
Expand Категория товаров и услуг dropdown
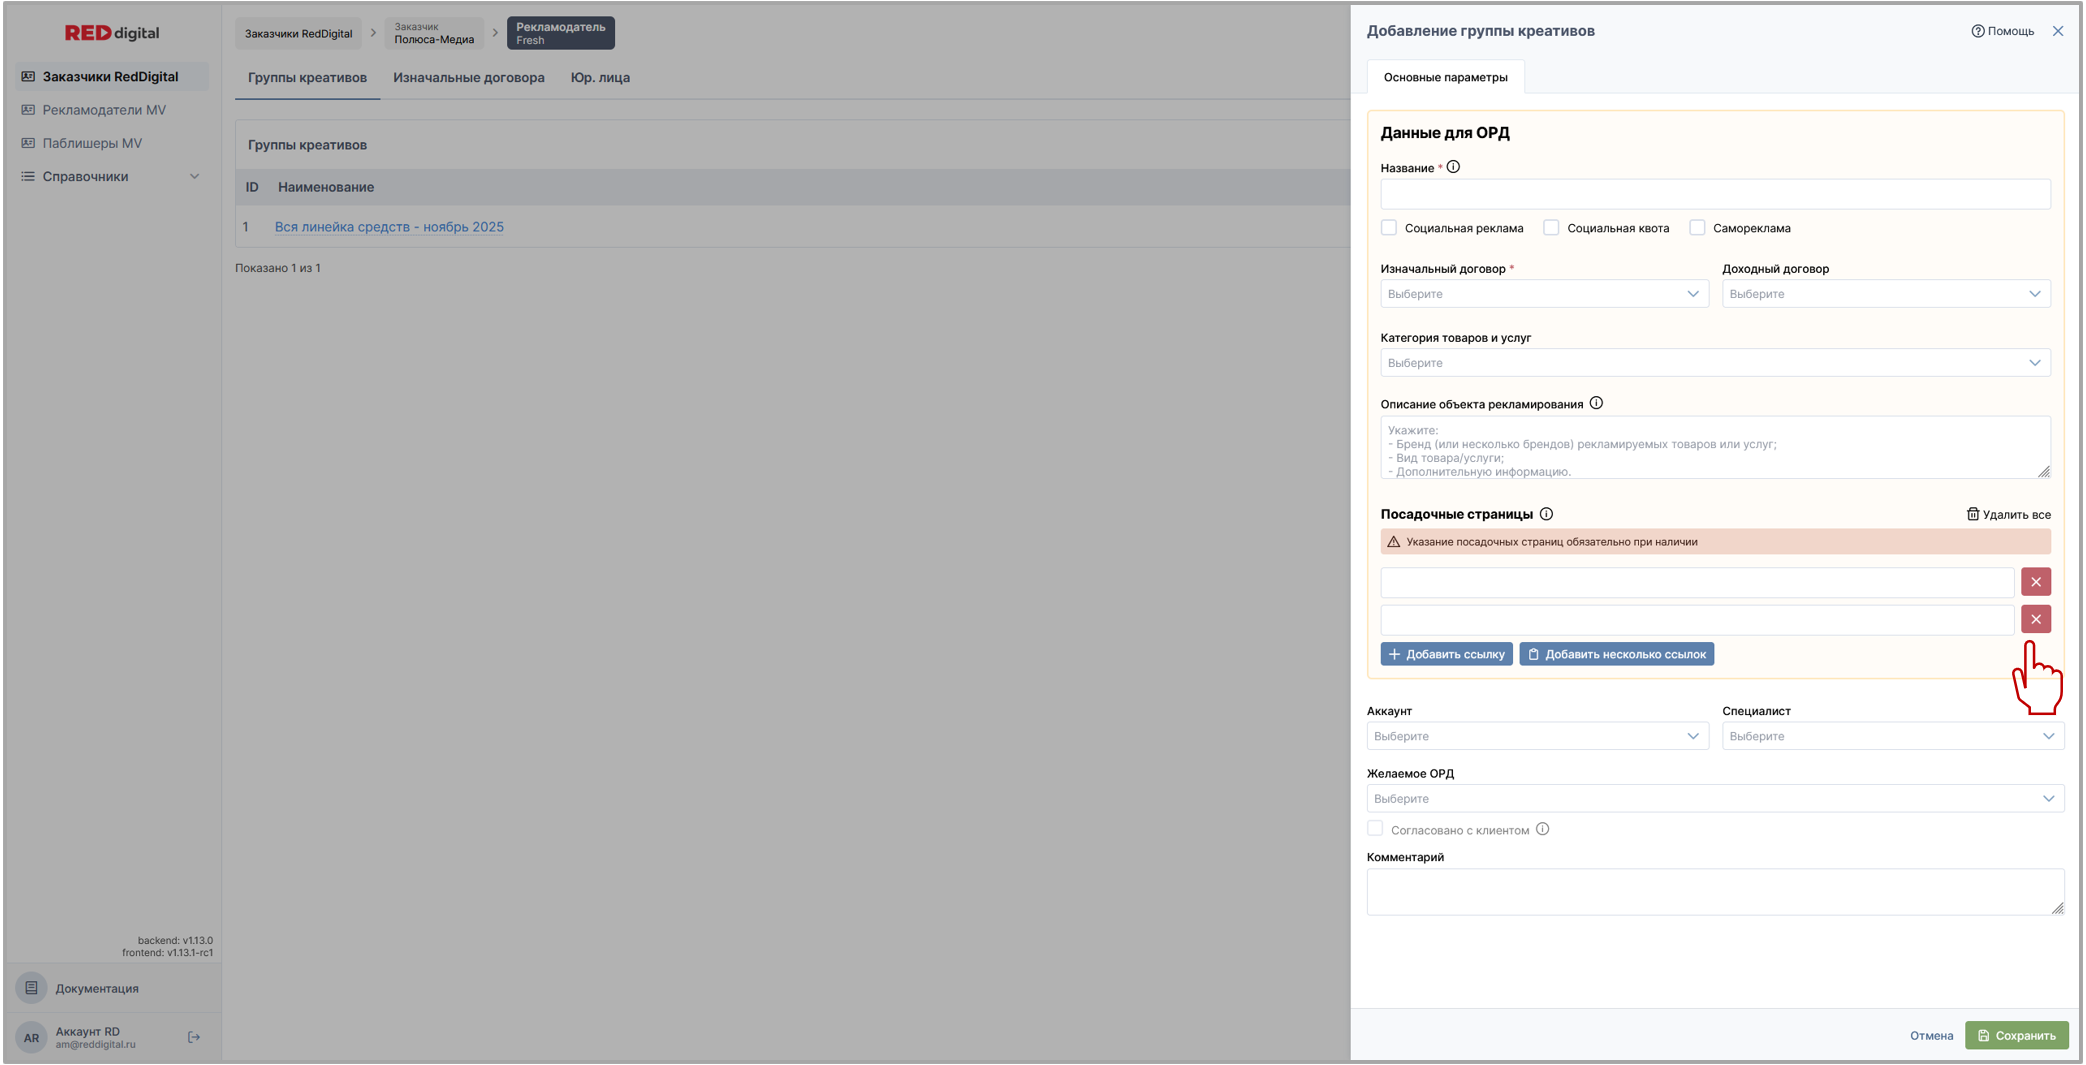tap(1714, 363)
